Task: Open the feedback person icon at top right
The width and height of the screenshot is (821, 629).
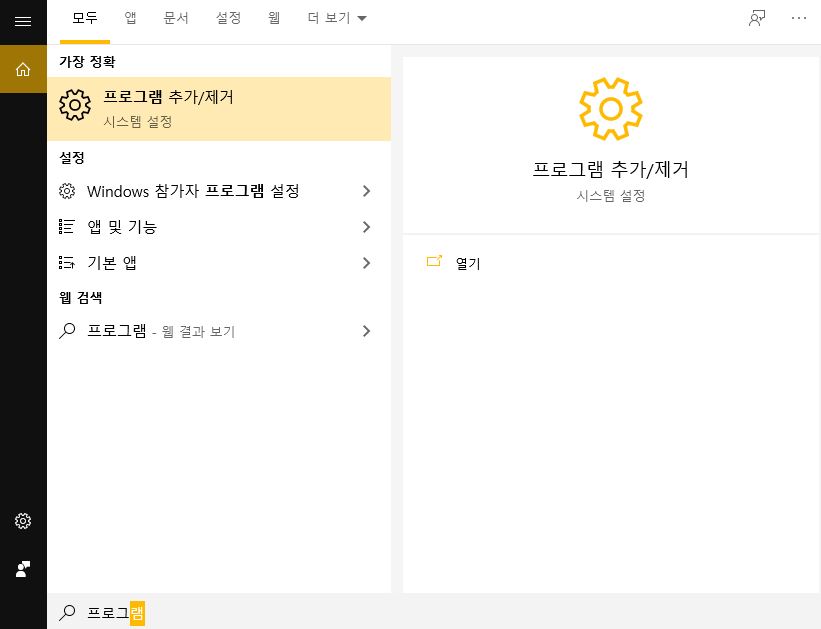Action: (x=757, y=18)
